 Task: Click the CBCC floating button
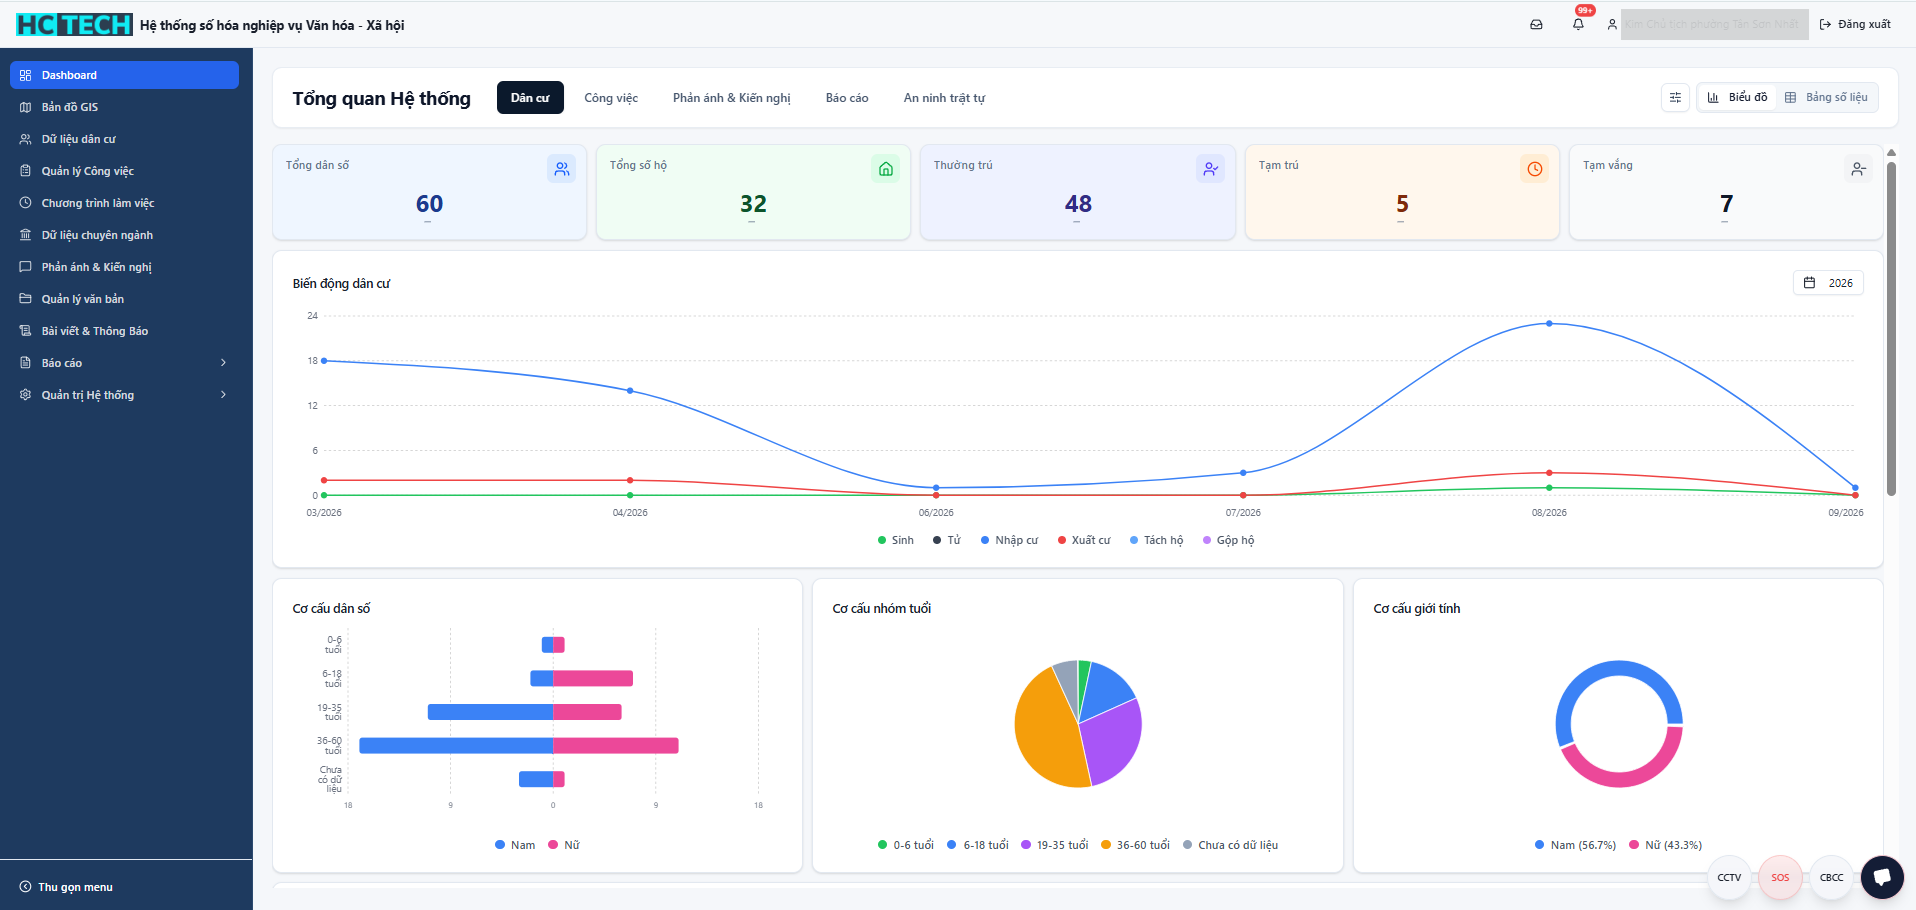(1831, 877)
